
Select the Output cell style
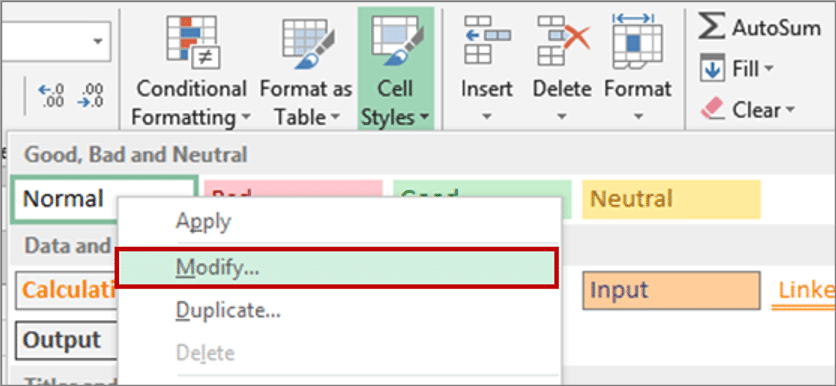(67, 340)
